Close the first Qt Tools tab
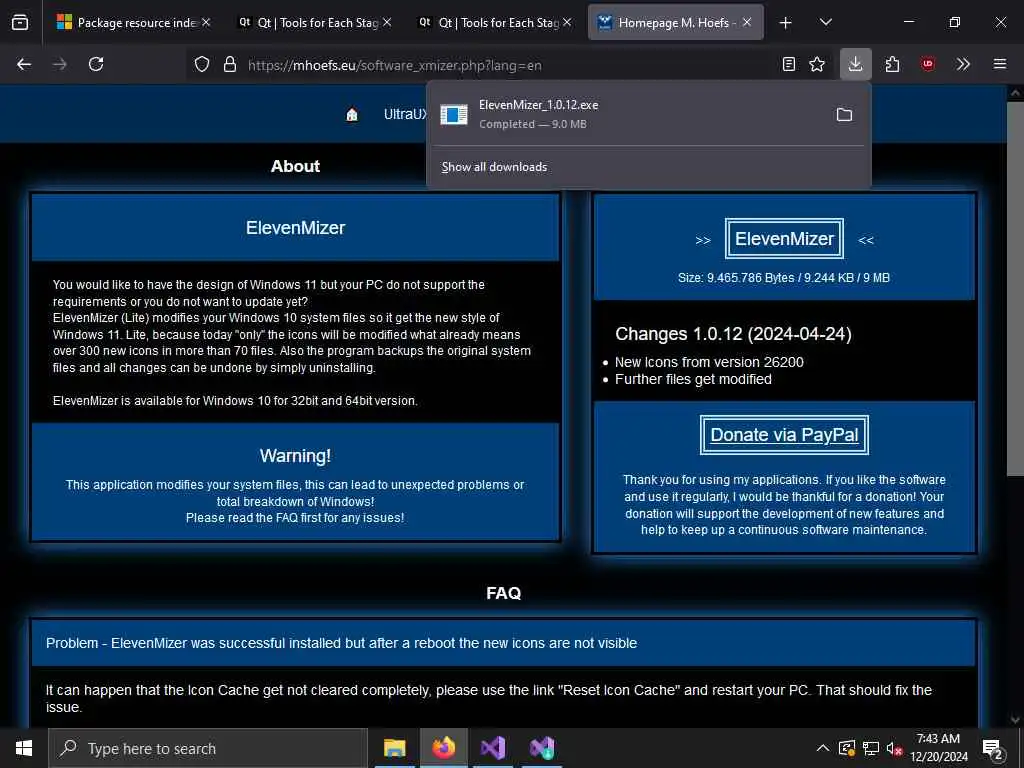This screenshot has width=1024, height=768. [387, 22]
